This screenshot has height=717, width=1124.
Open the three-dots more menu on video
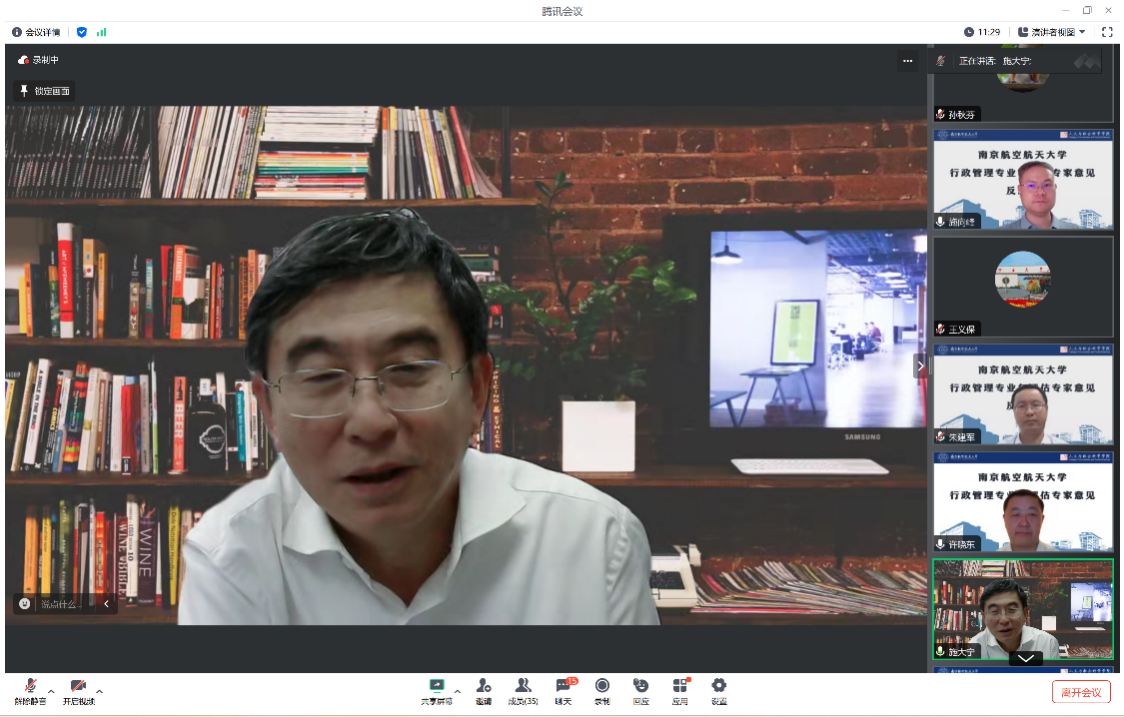(x=907, y=61)
